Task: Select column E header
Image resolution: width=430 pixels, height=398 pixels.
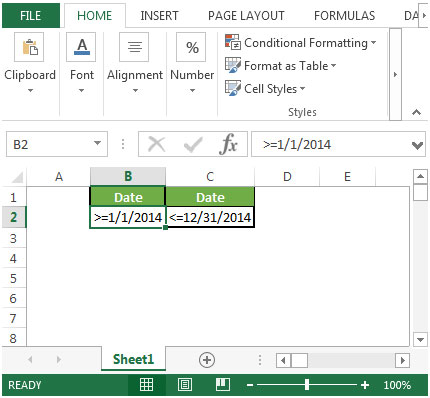Action: (347, 176)
